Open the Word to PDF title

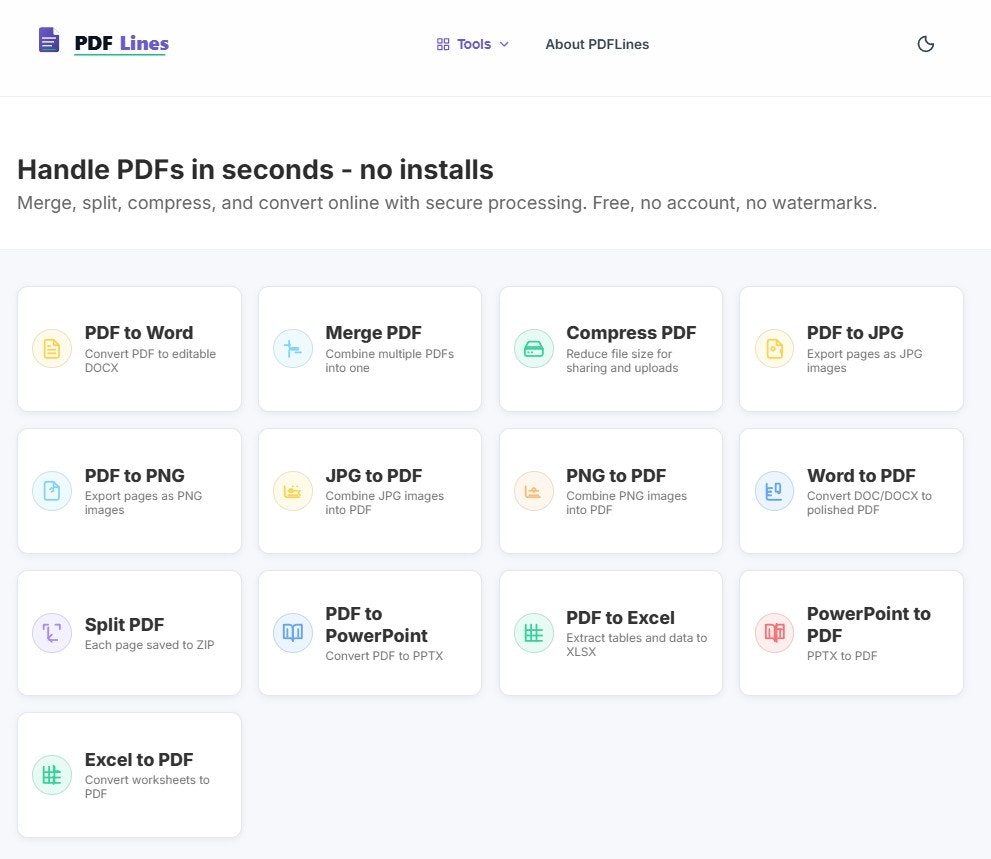pos(861,475)
